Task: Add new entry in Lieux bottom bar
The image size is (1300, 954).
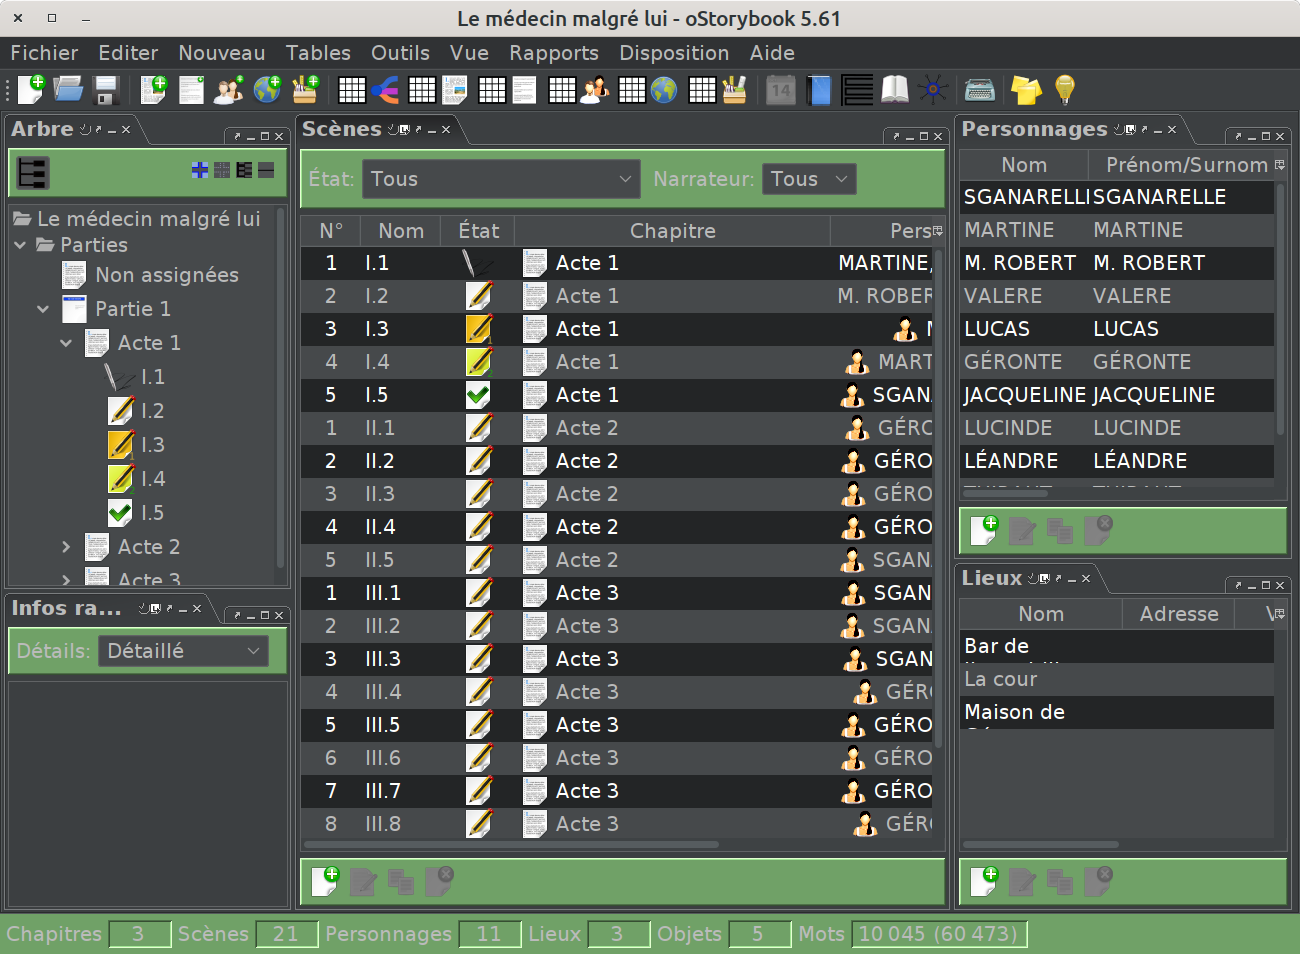Action: pos(985,881)
